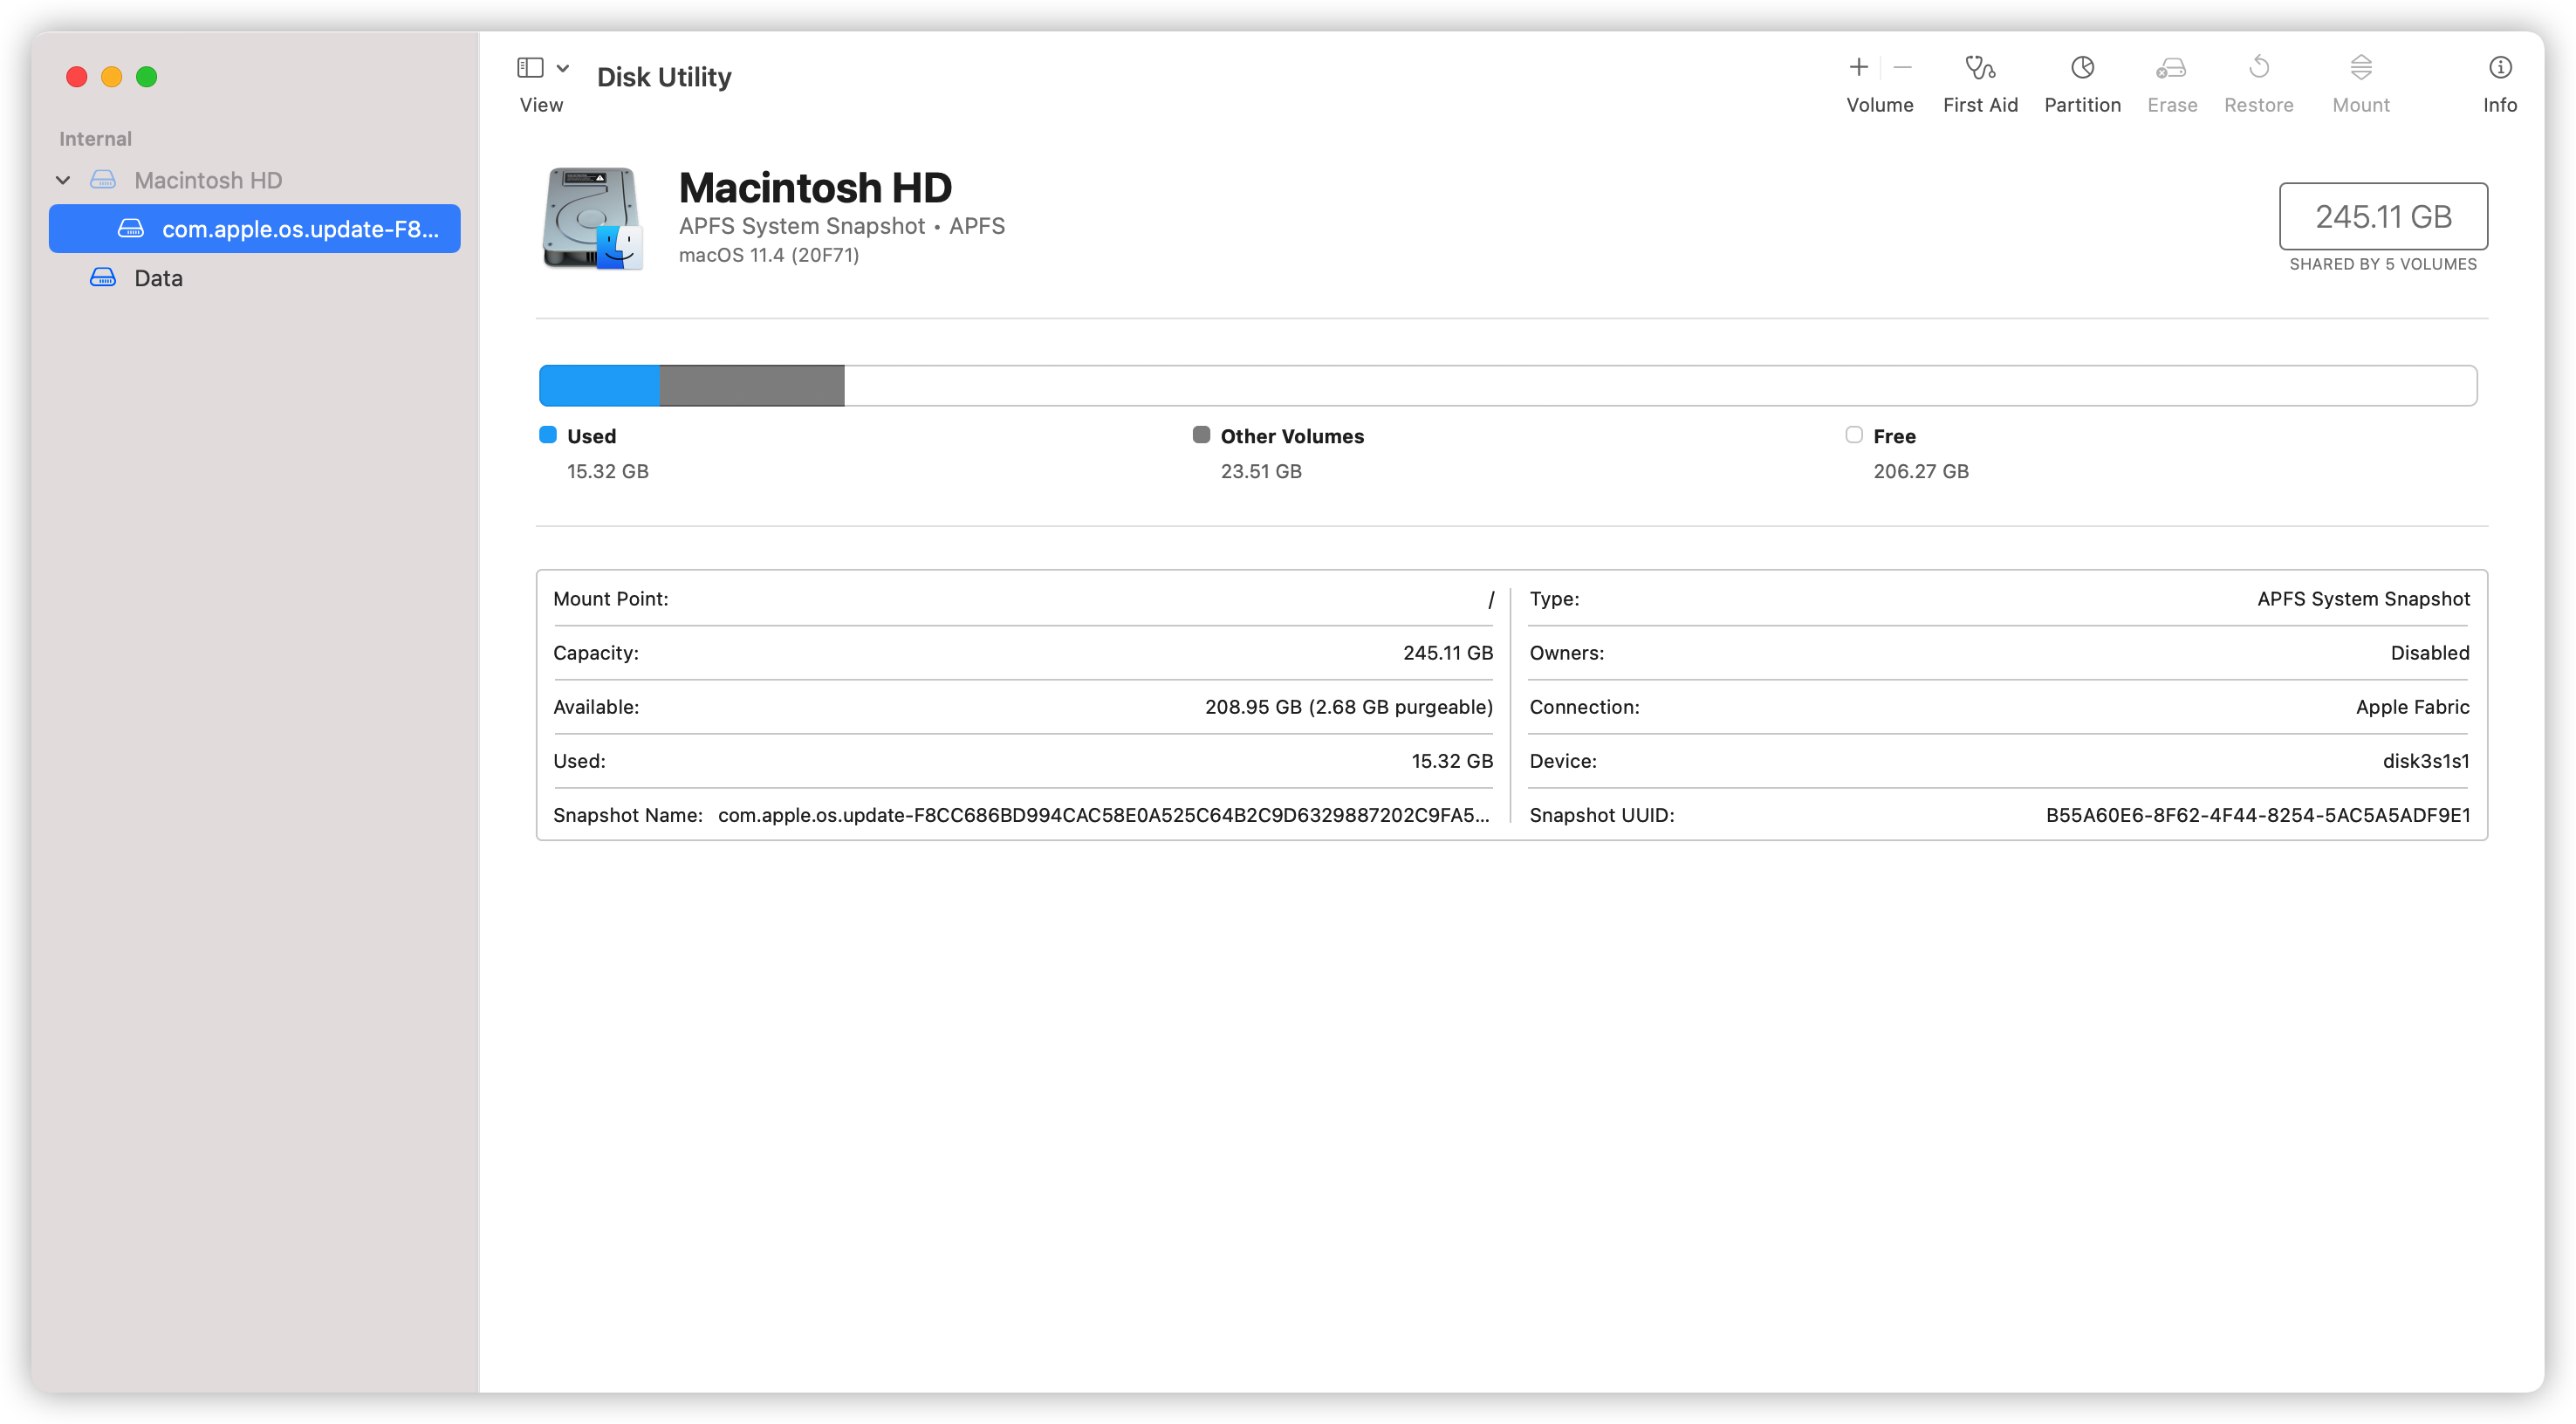
Task: Click the 'macOS 11.4 (20F71)' version text
Action: pos(768,255)
